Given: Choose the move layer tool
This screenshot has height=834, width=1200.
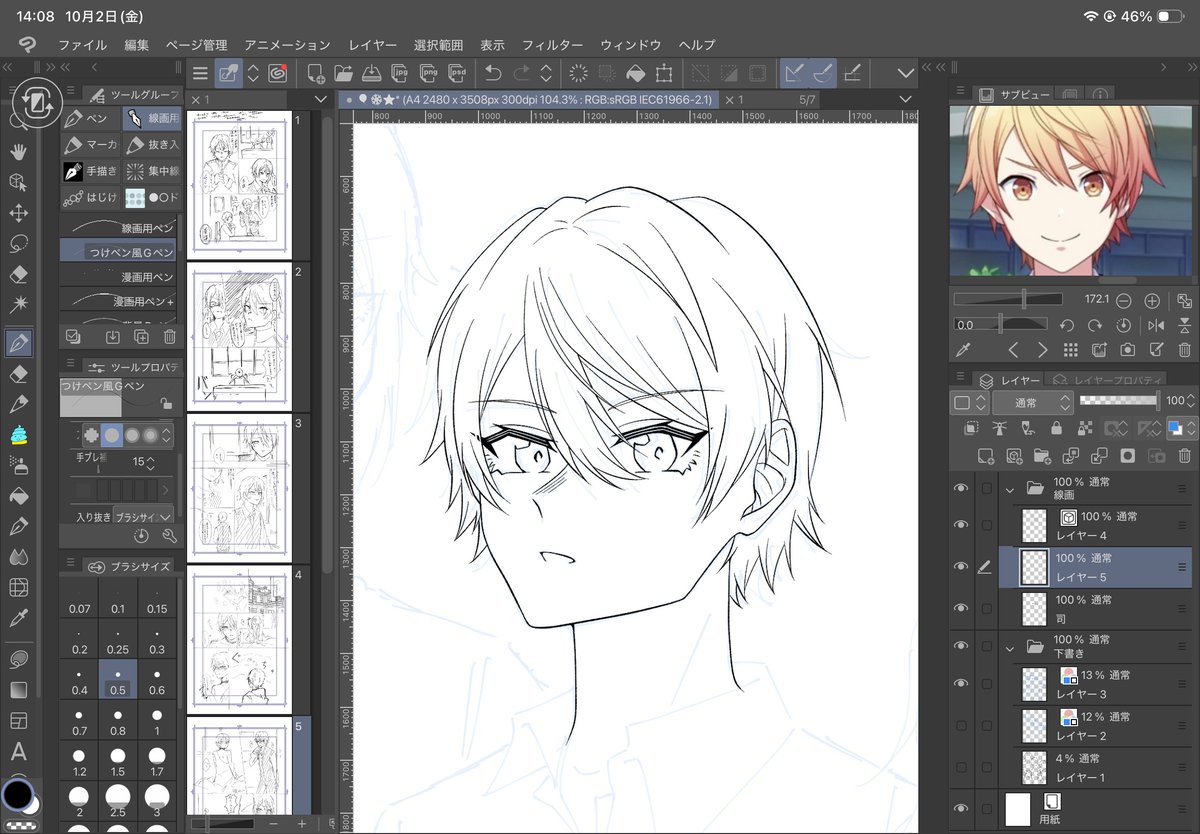Looking at the screenshot, I should click(x=18, y=213).
